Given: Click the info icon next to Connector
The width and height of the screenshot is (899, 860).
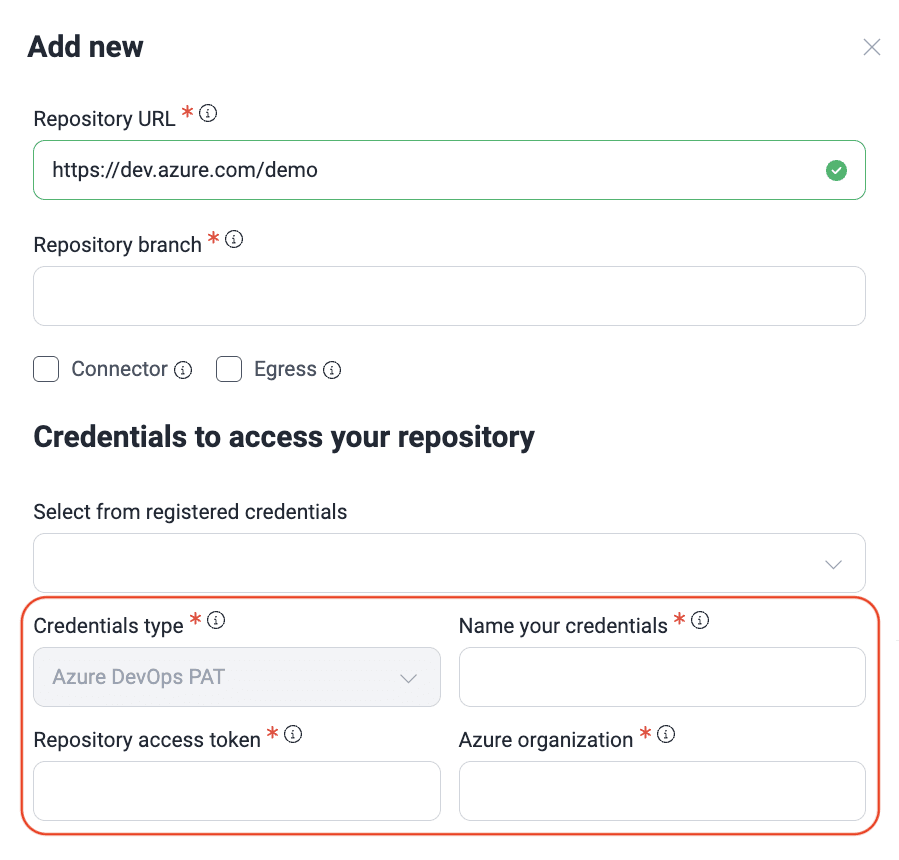Looking at the screenshot, I should pos(183,370).
